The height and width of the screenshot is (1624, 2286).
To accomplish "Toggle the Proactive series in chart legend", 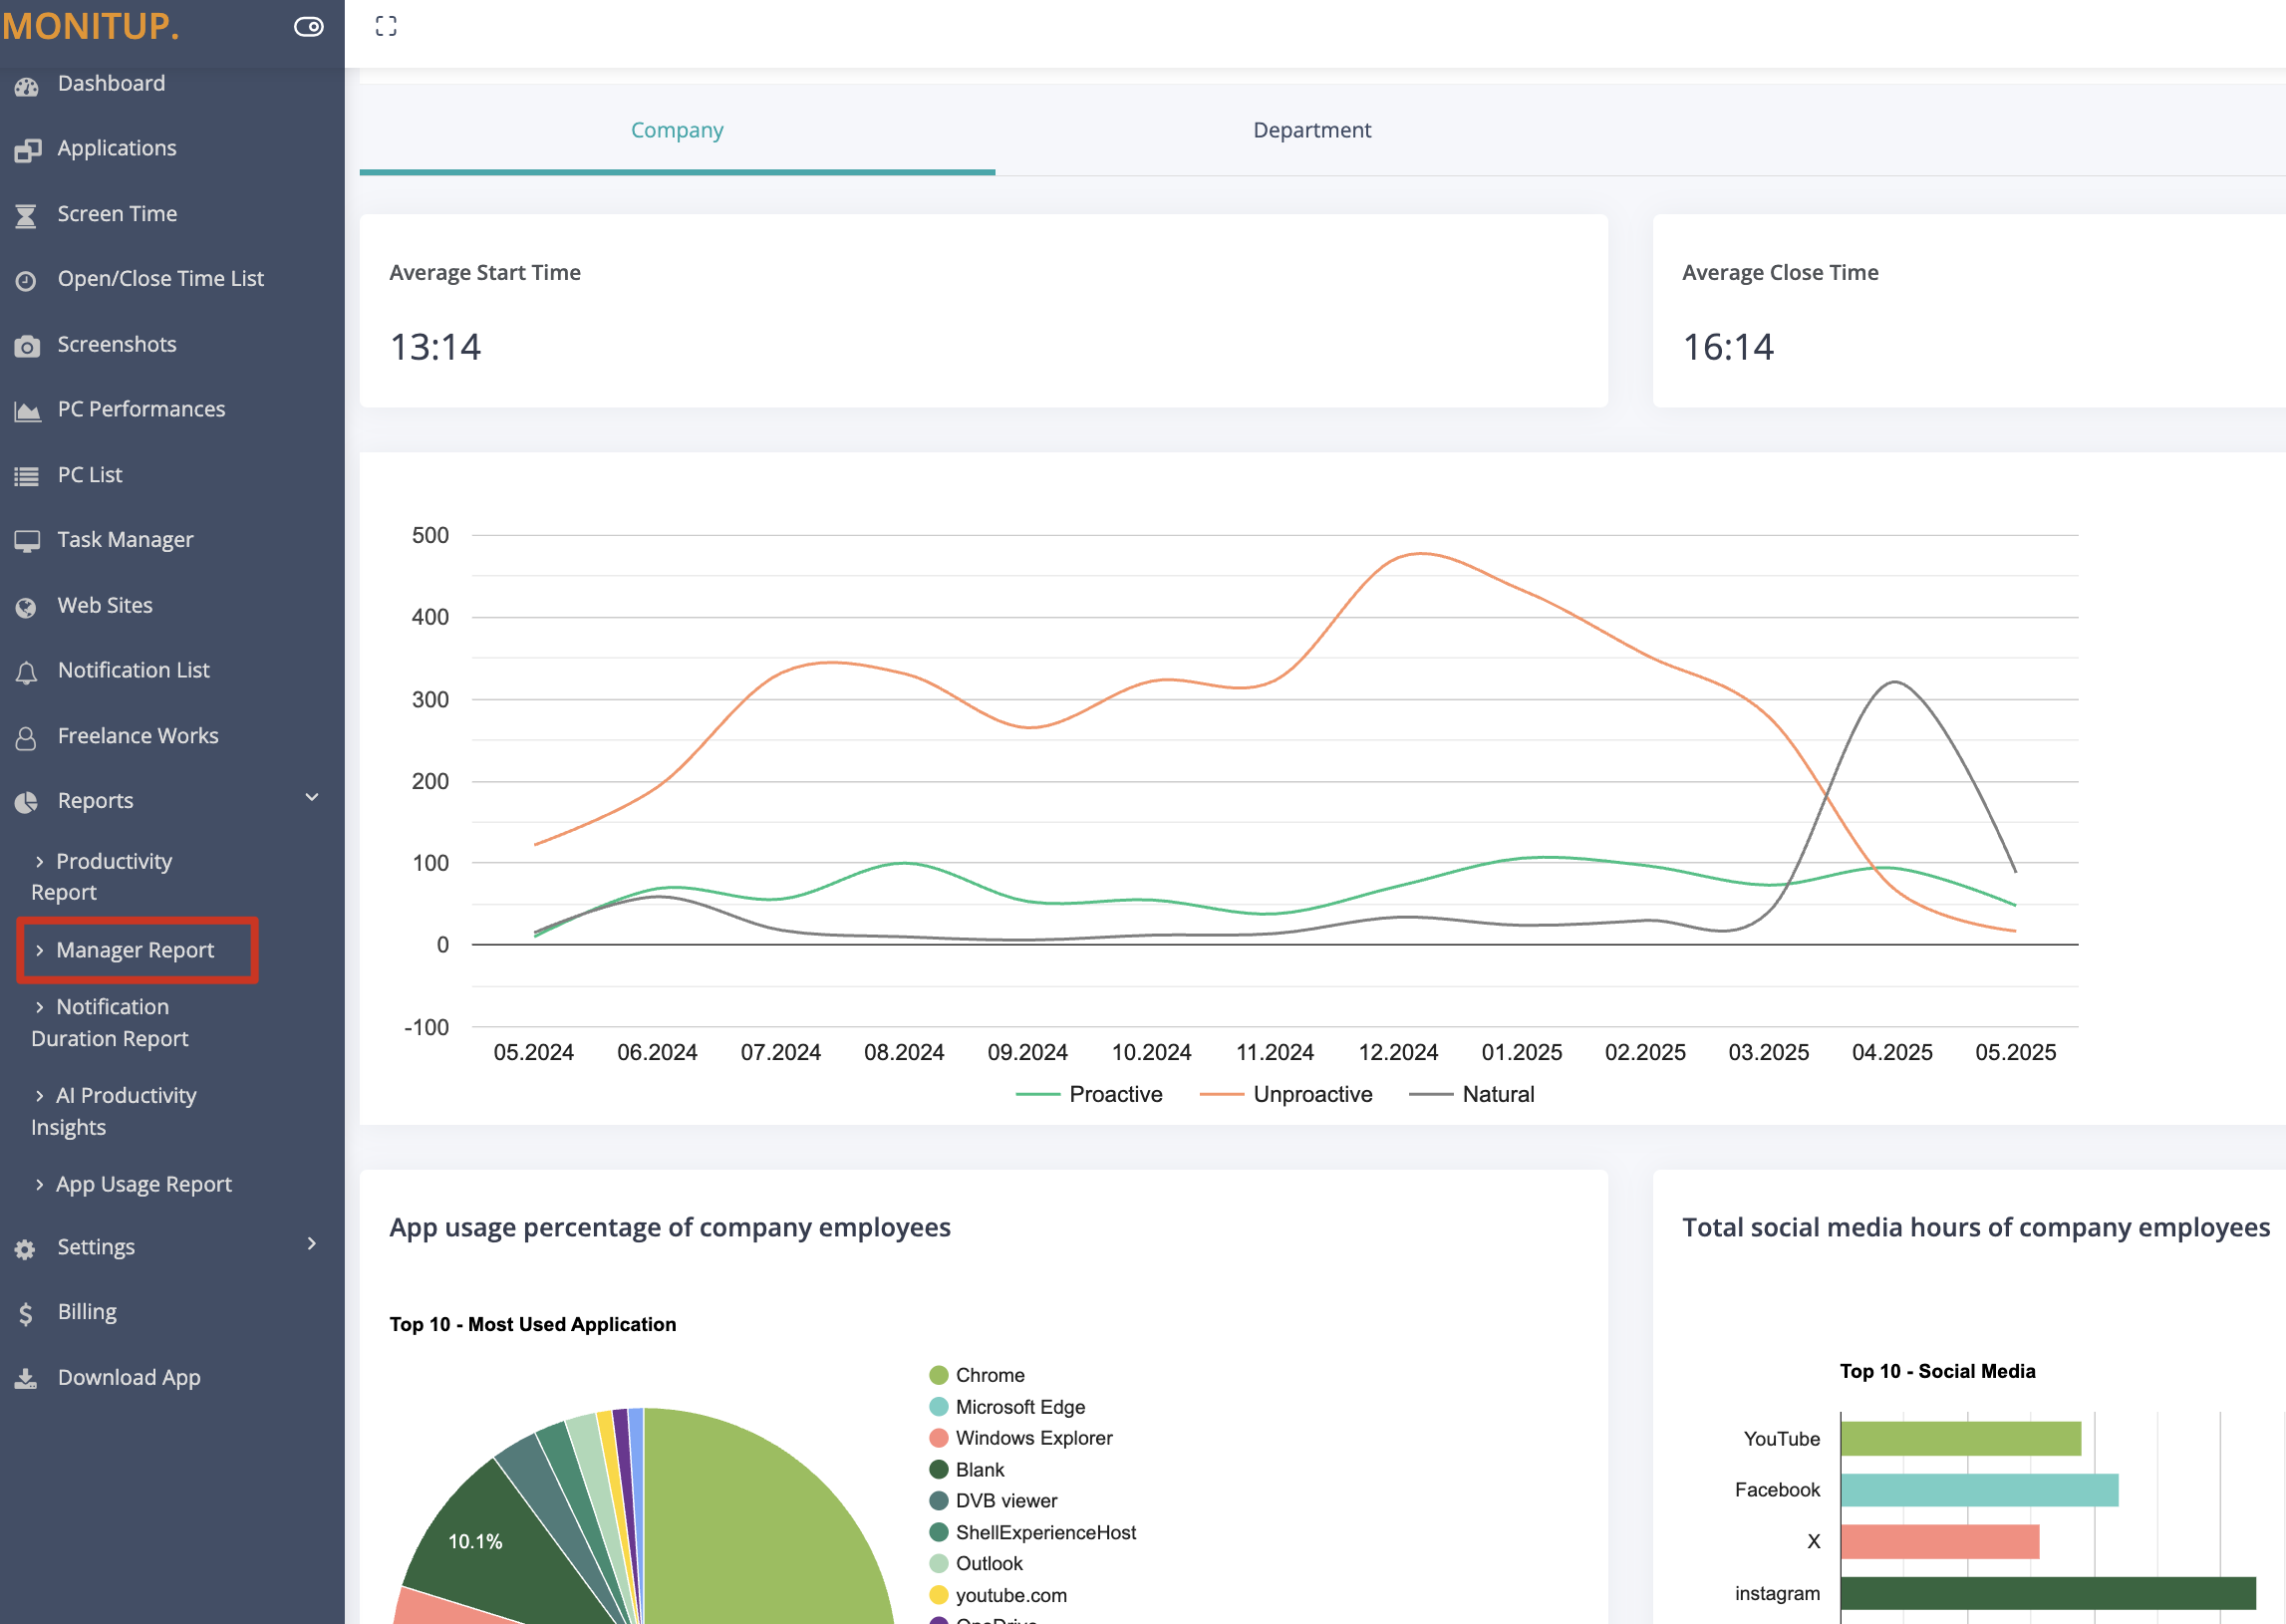I will point(1089,1094).
